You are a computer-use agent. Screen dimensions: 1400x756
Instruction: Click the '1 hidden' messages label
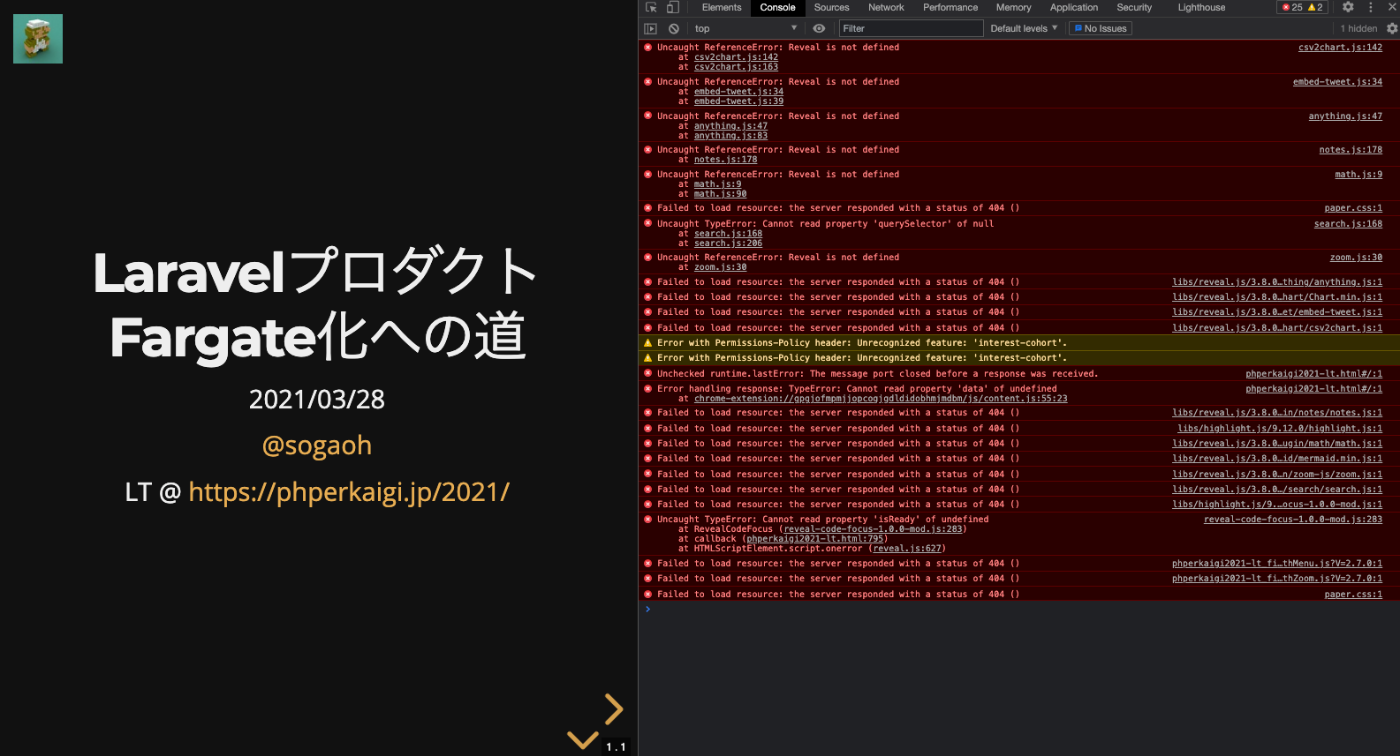pos(1358,29)
